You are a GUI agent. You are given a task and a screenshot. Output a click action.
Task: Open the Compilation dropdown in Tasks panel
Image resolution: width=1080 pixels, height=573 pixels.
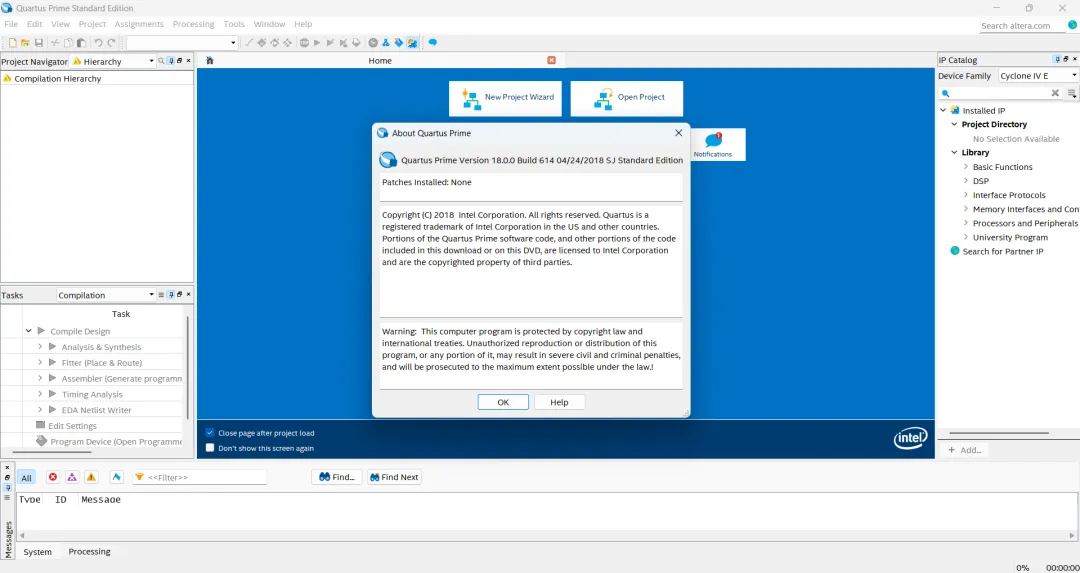point(106,295)
